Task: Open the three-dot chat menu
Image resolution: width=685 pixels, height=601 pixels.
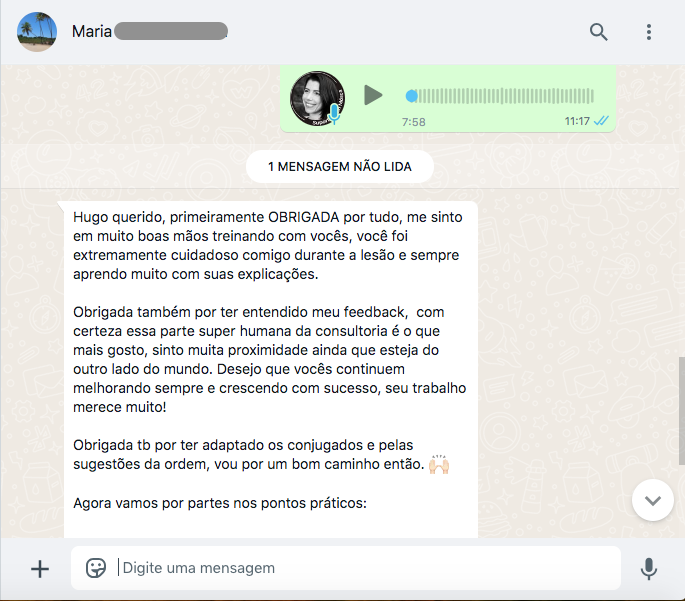Action: coord(649,32)
